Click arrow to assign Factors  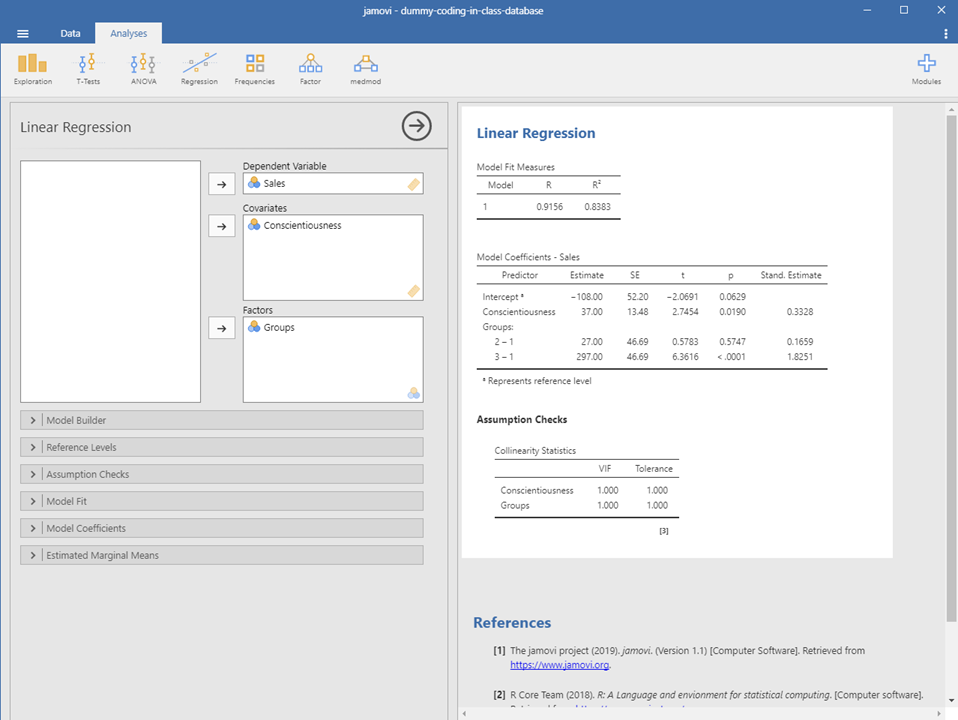pos(221,328)
